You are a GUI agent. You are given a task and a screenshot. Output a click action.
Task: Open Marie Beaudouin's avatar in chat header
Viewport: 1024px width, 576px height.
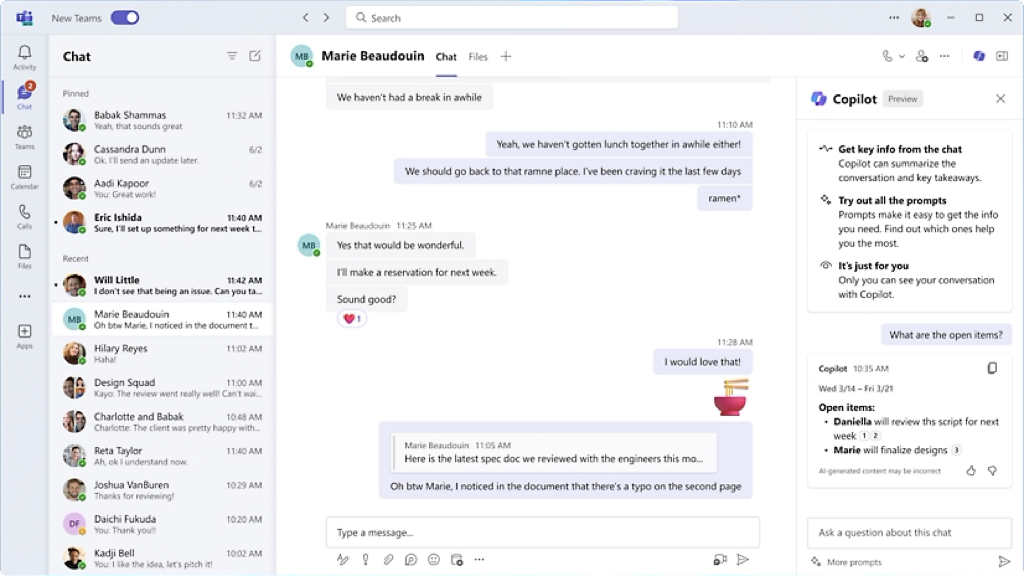pyautogui.click(x=302, y=56)
